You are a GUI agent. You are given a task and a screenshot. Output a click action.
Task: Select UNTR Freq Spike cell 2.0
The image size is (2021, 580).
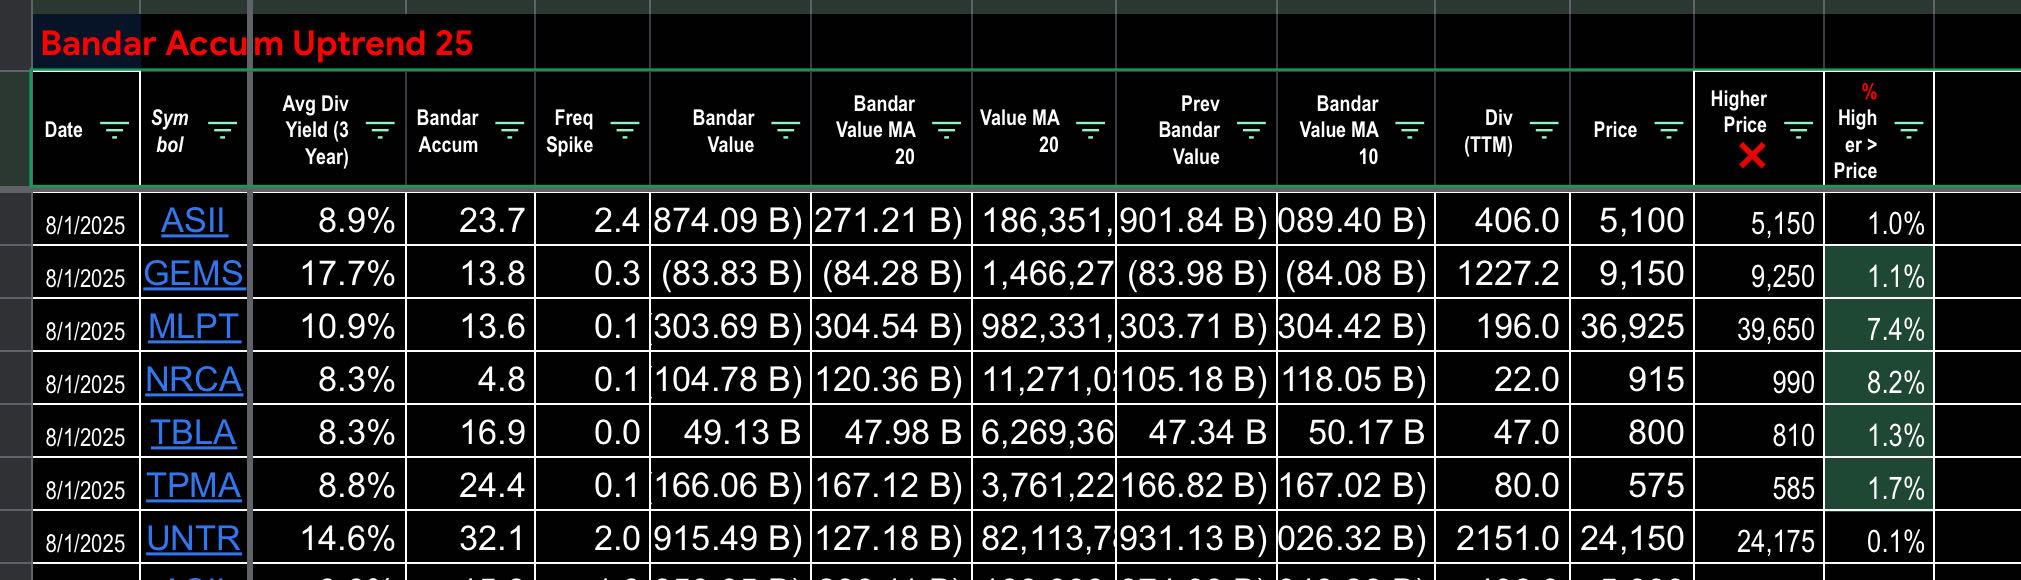coord(592,538)
